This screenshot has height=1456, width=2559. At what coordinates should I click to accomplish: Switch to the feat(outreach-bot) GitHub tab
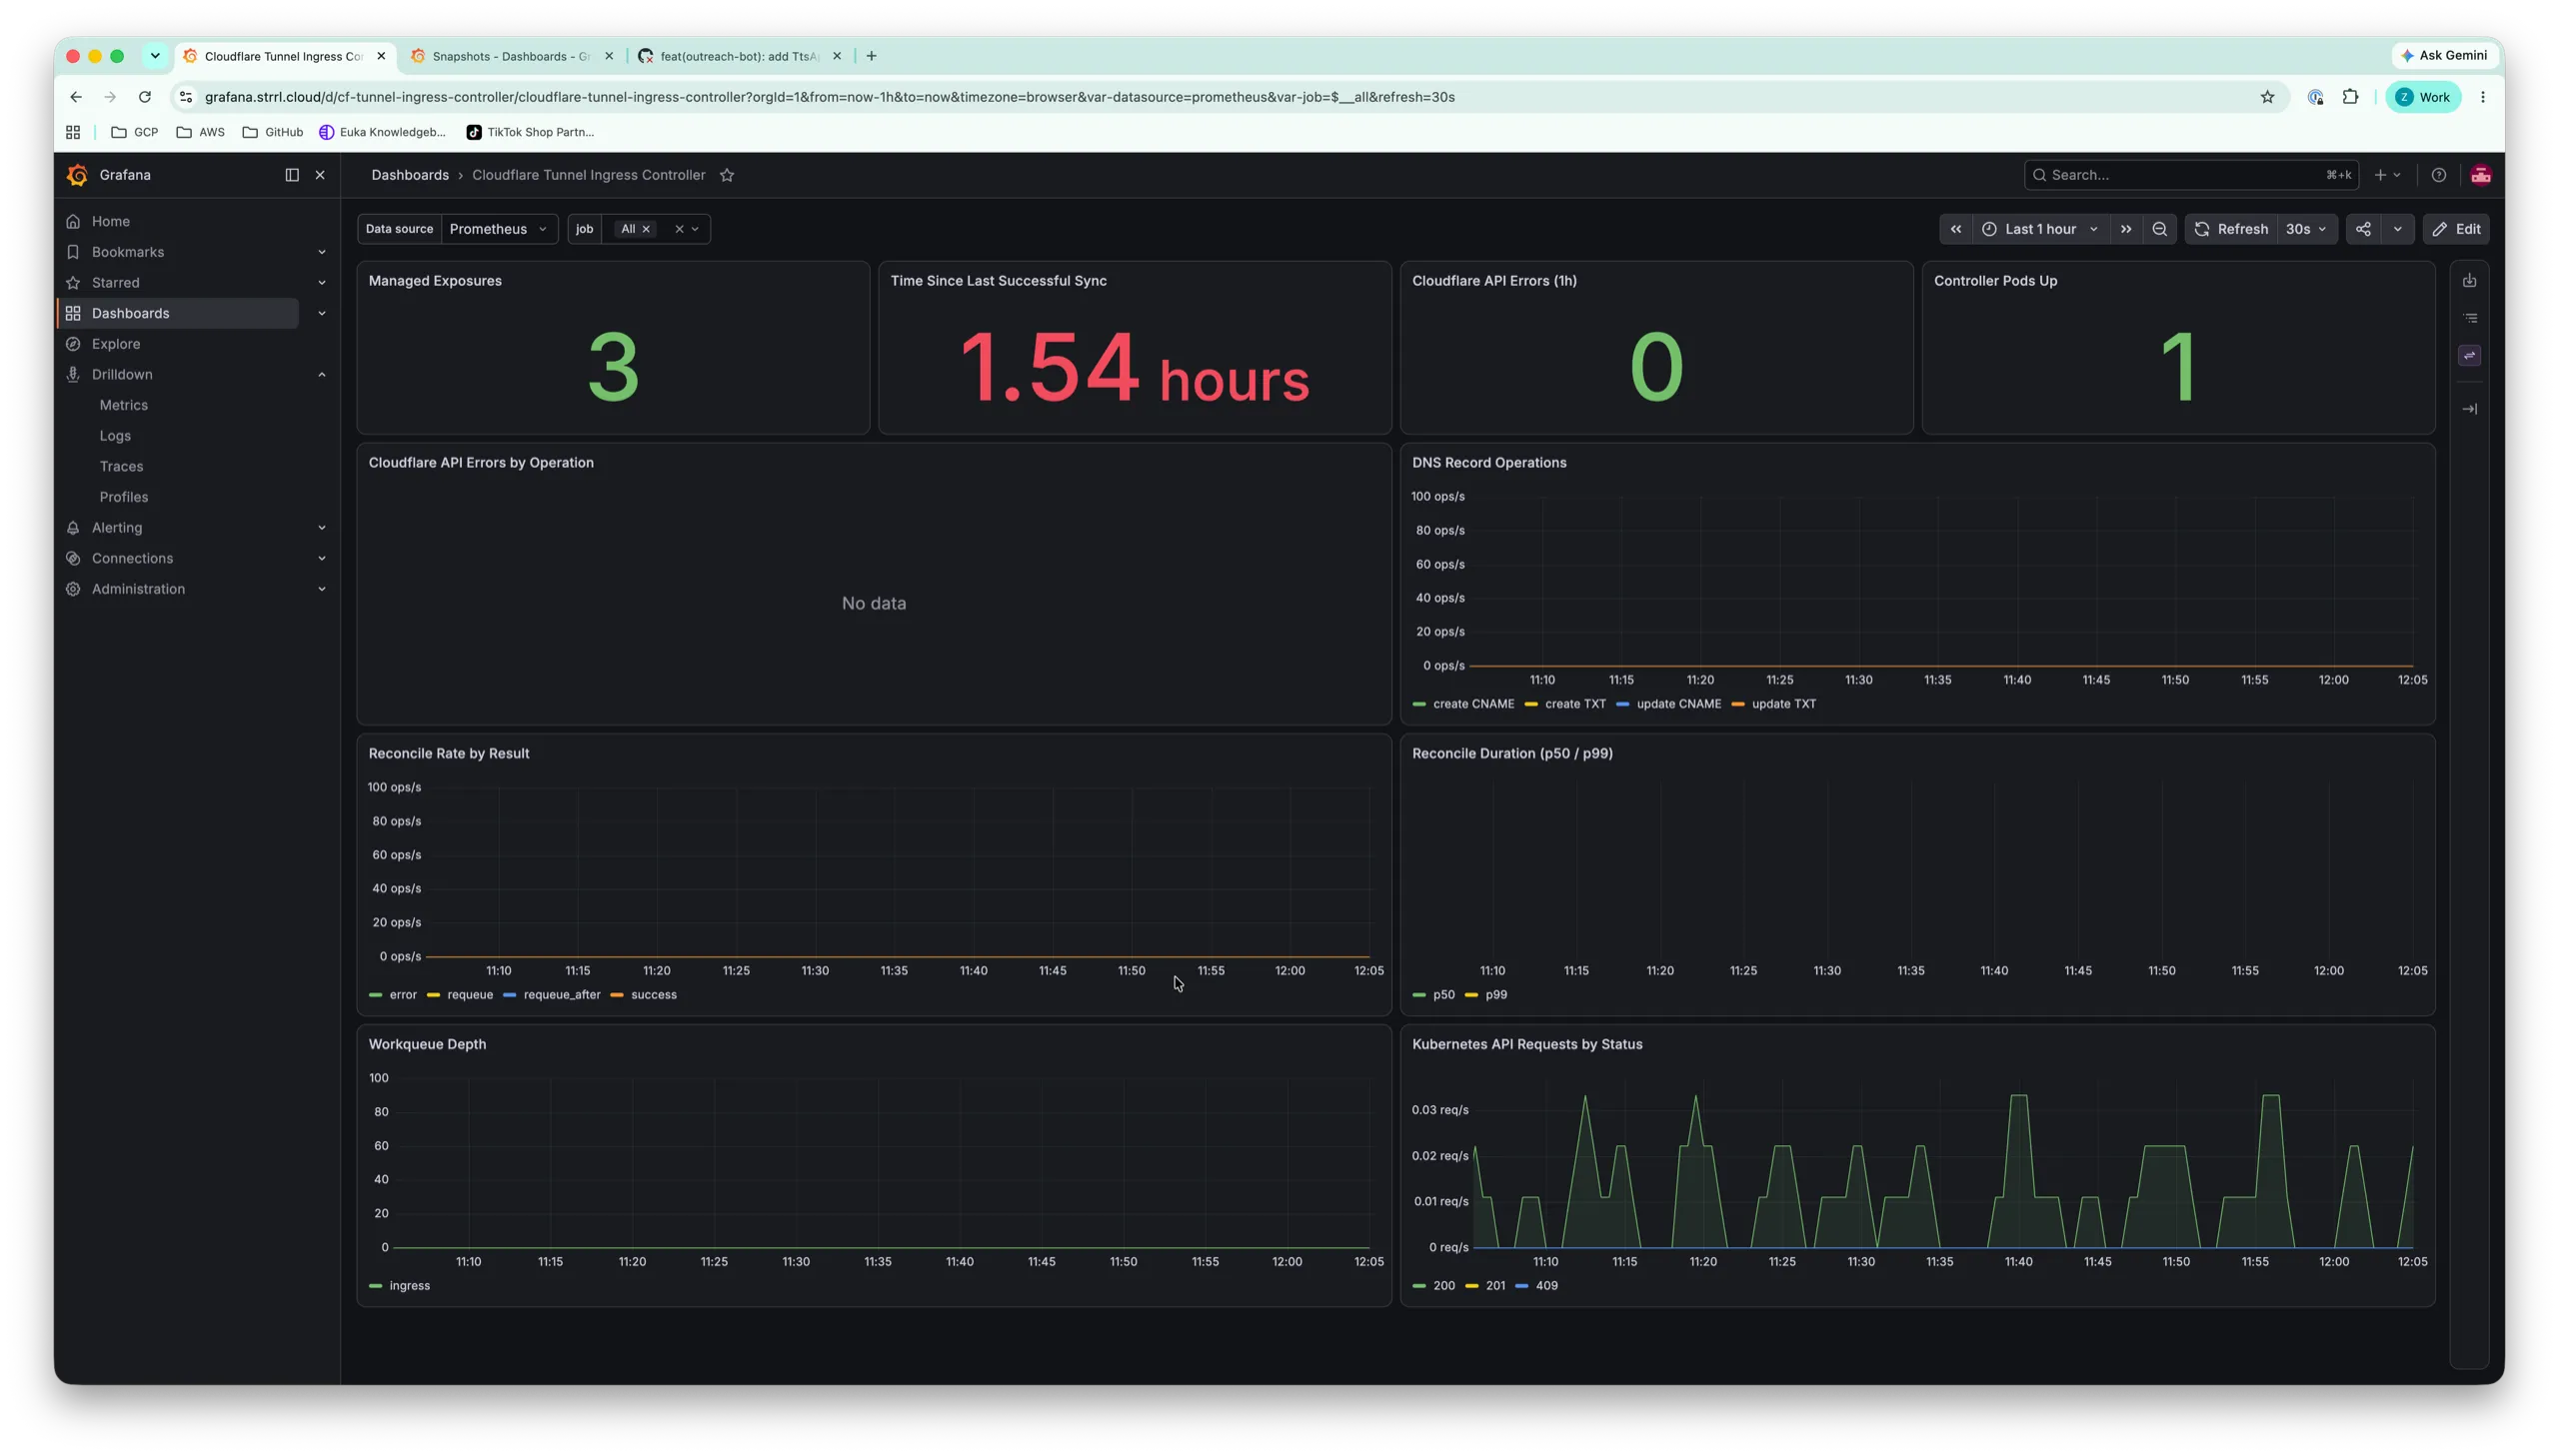click(x=738, y=56)
